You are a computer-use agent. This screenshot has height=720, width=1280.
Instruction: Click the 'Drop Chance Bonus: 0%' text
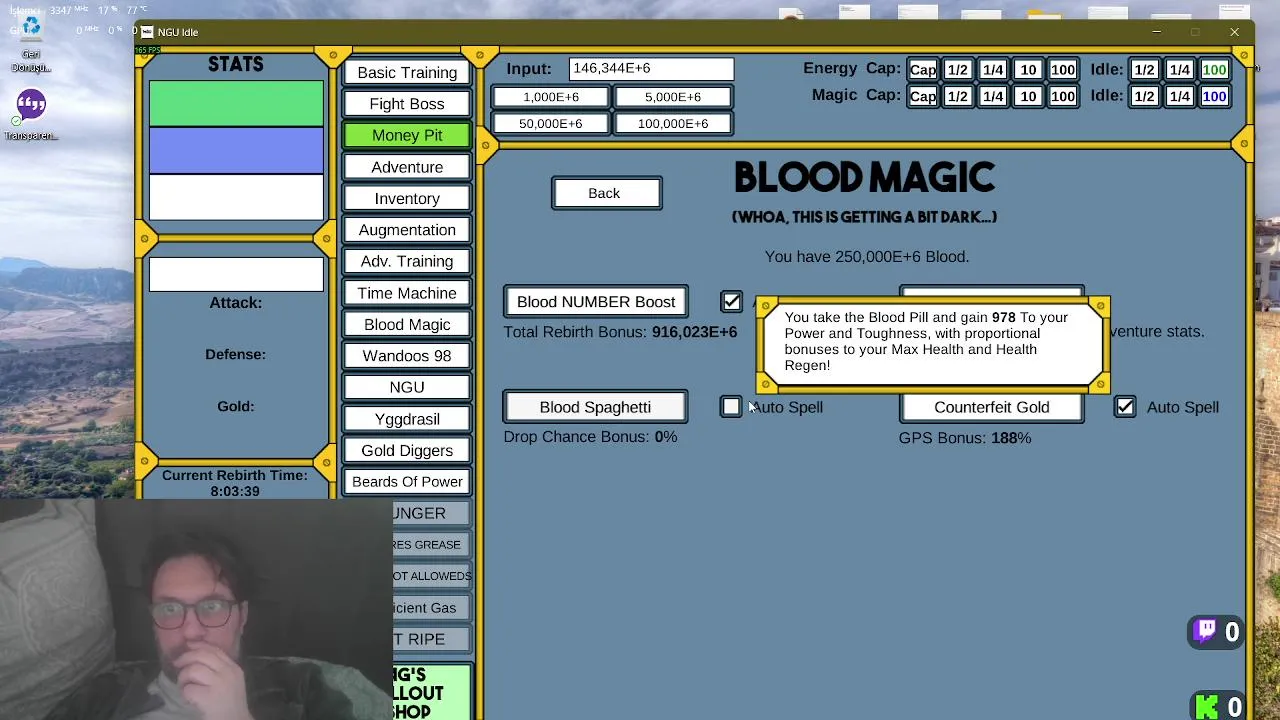(590, 437)
